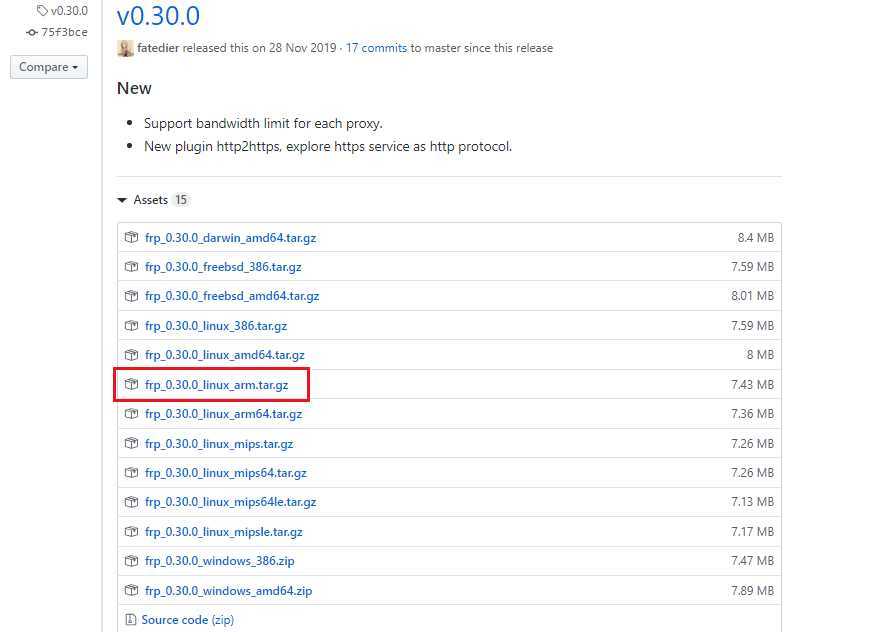Download frp_0.30.0_freebsd_amd64.tar.gz

coord(232,297)
